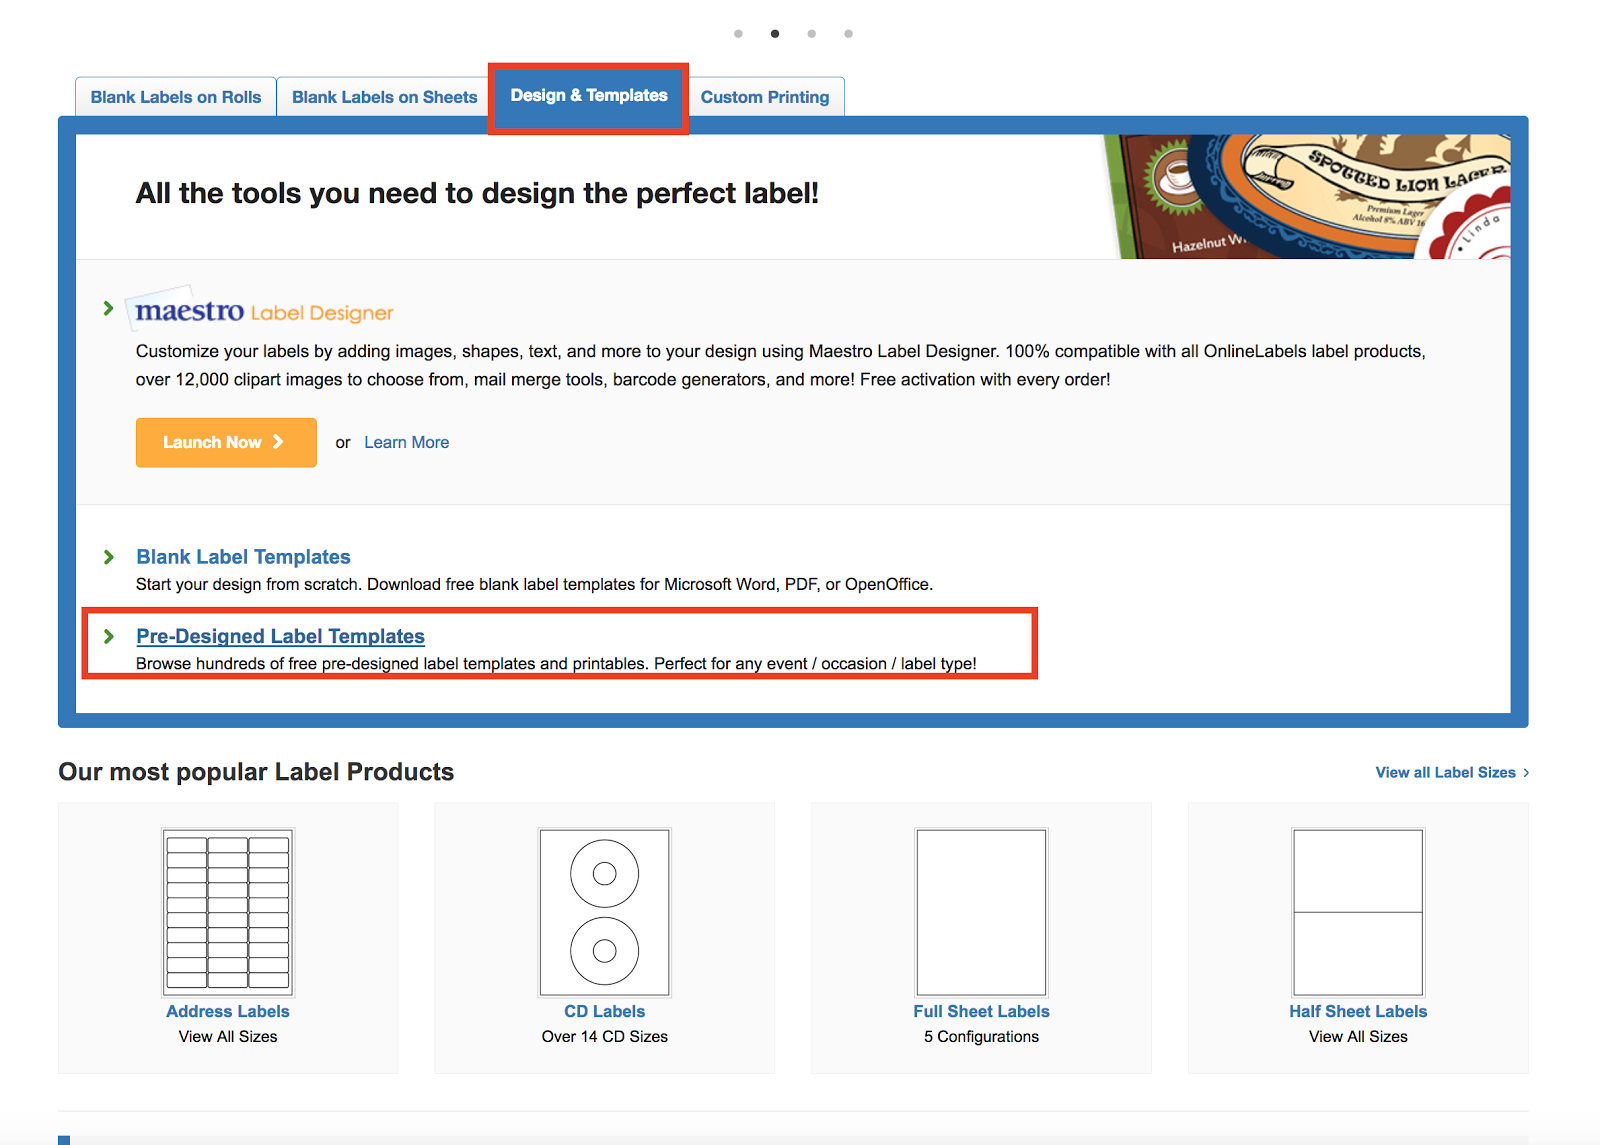1600x1145 pixels.
Task: View all Label Sizes link
Action: (x=1452, y=772)
